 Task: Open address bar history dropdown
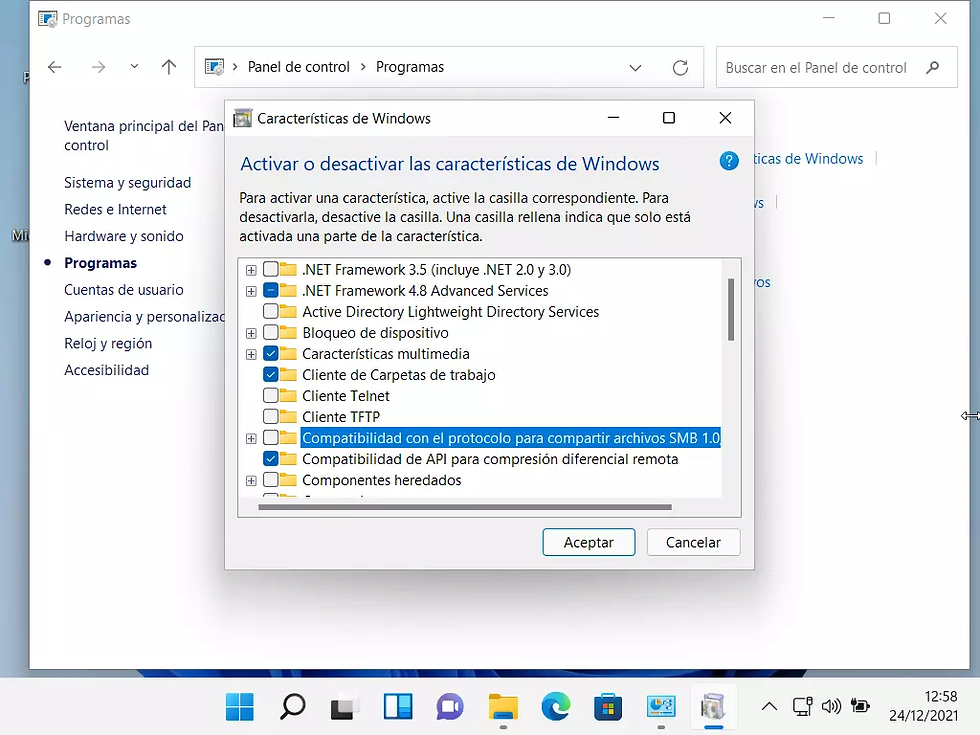pos(636,68)
